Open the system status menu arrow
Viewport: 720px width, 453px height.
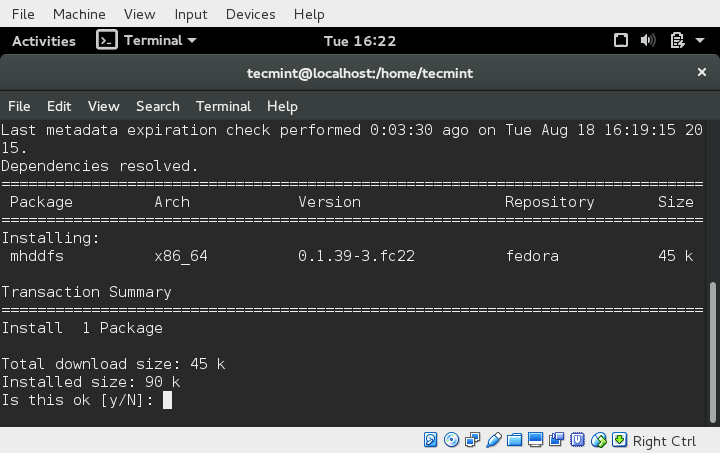pyautogui.click(x=700, y=41)
